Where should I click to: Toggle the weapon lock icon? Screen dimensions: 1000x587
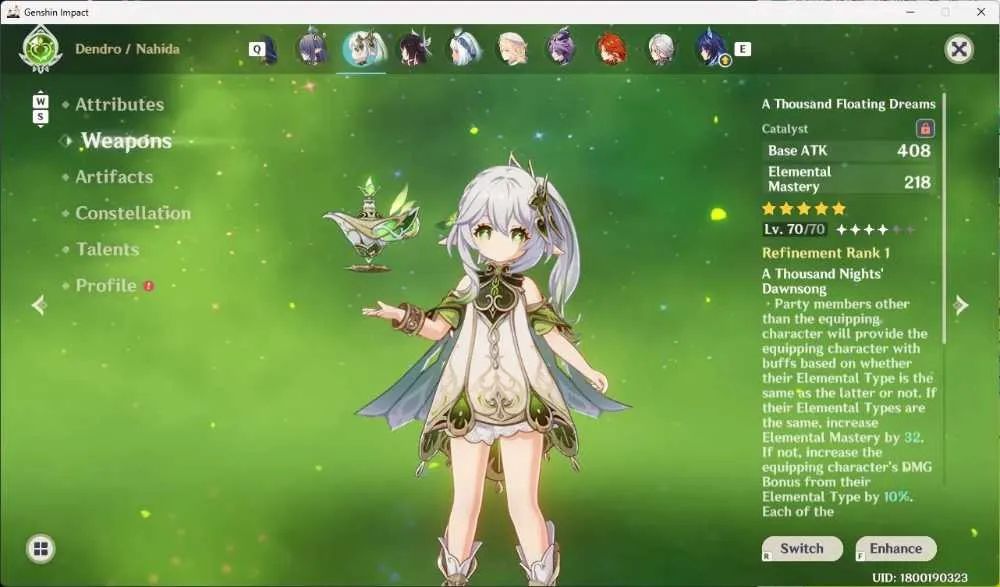pos(925,128)
